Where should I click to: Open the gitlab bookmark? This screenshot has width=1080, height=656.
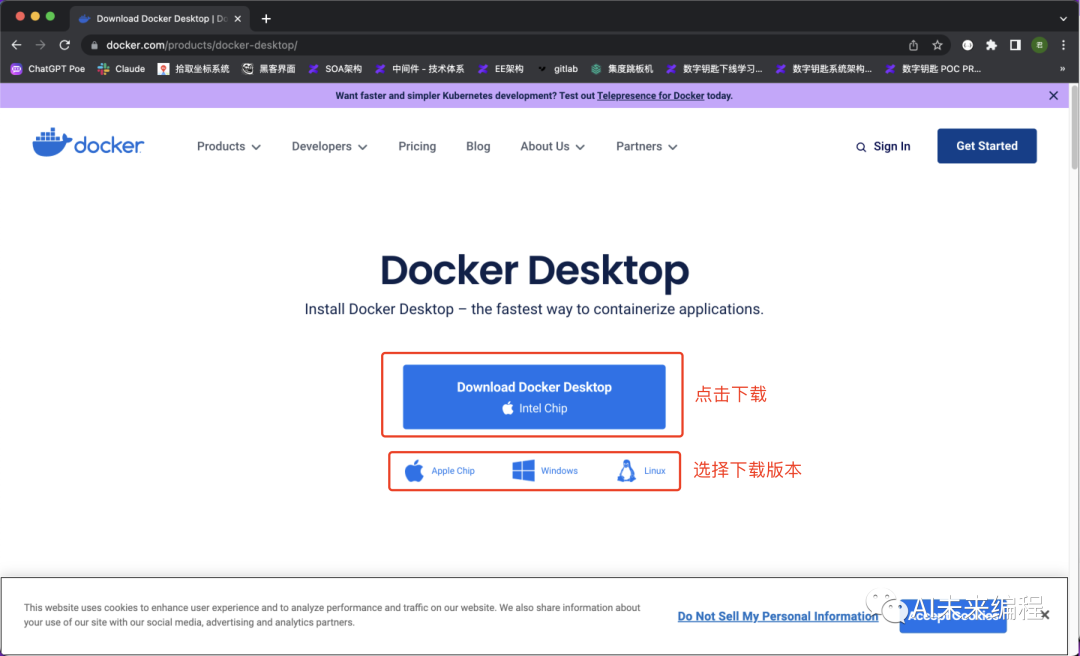coord(557,69)
